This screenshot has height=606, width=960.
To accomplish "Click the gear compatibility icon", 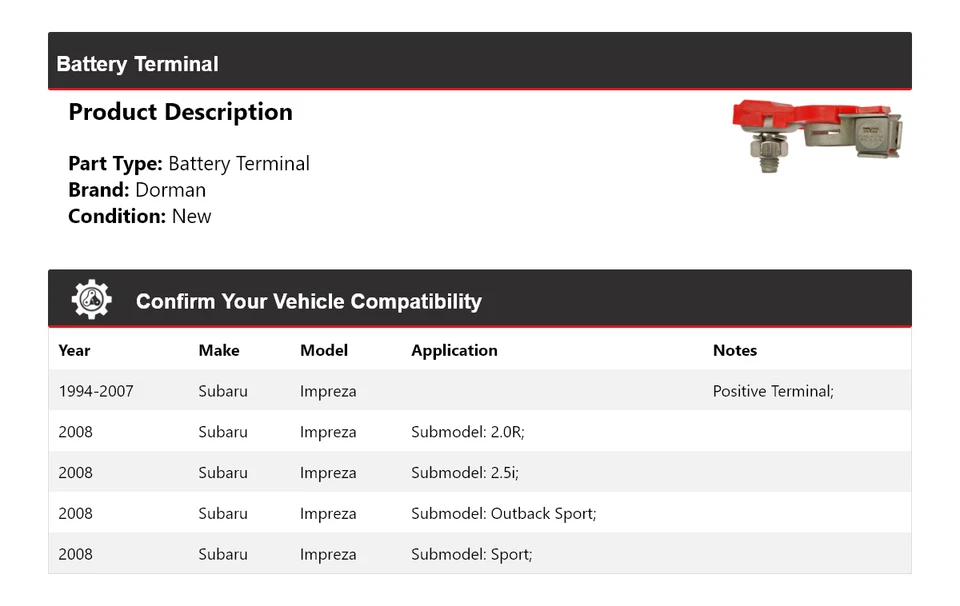I will pyautogui.click(x=91, y=299).
